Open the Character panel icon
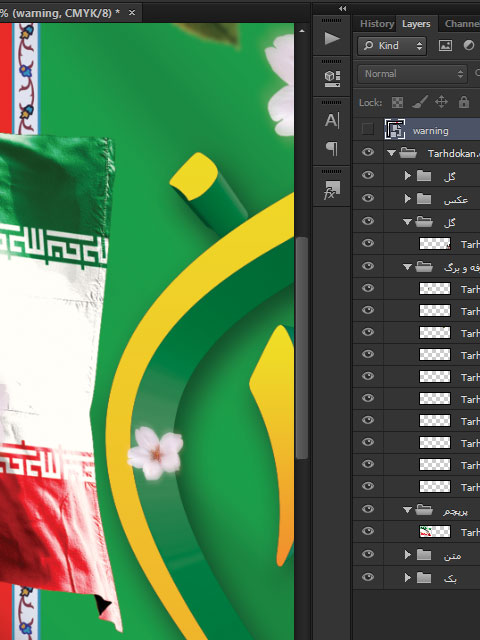480x640 pixels. (332, 121)
